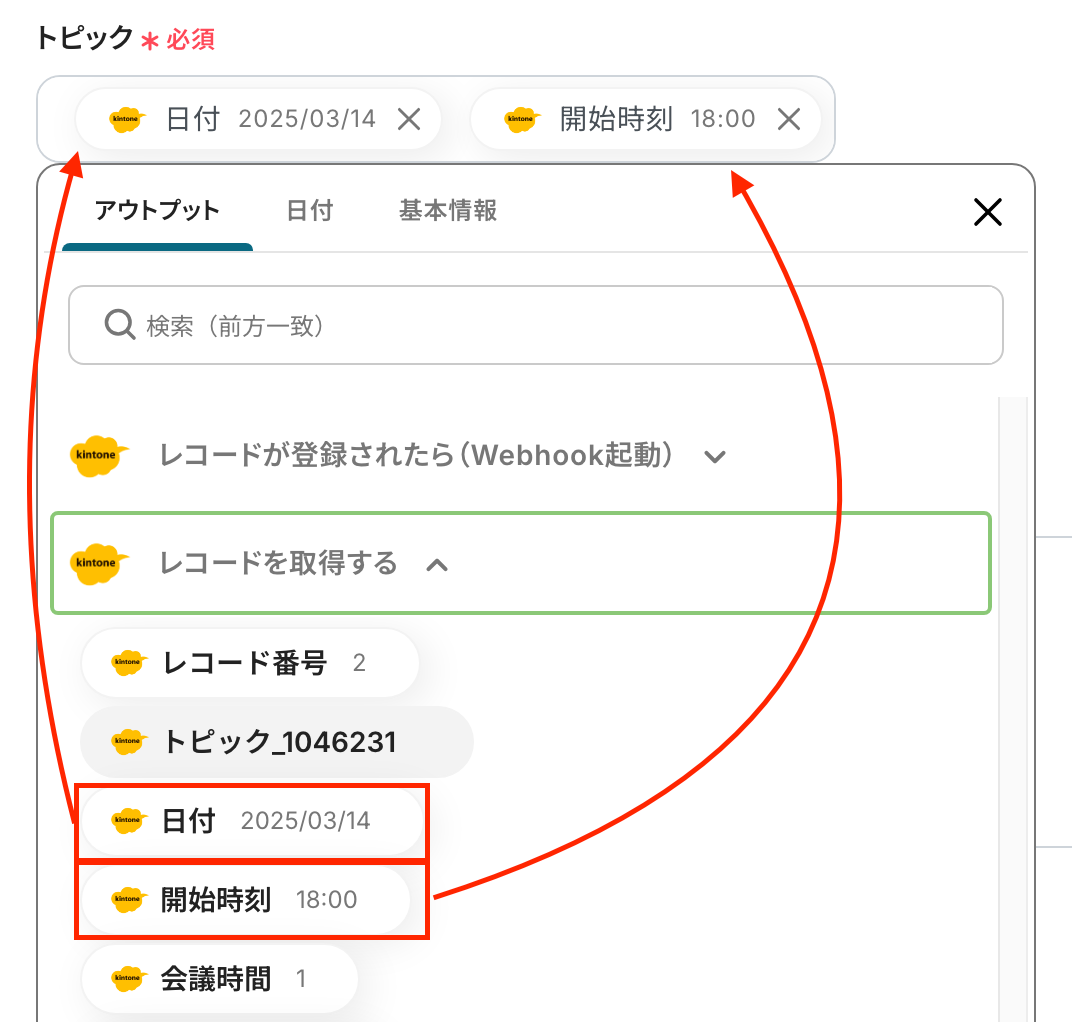Click the search magnifier icon
1072x1022 pixels.
point(120,325)
